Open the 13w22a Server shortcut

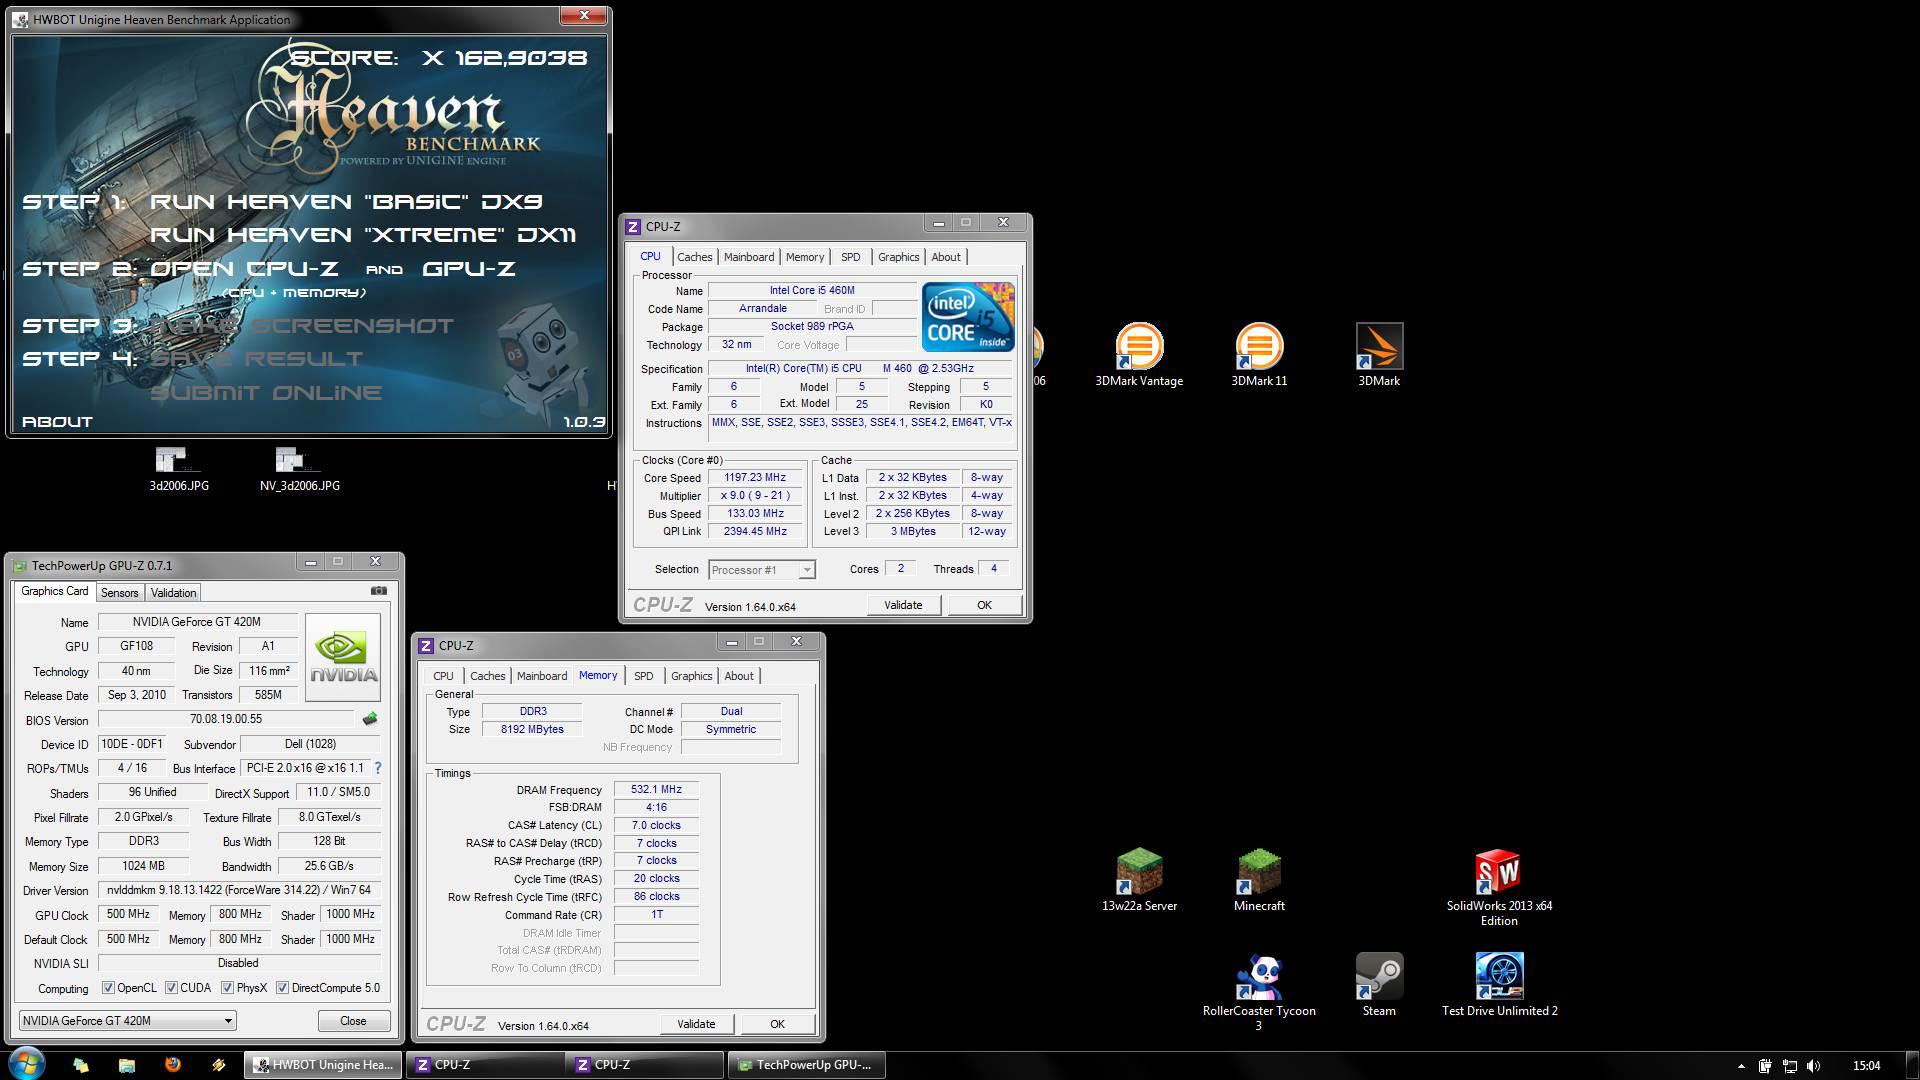tap(1139, 880)
